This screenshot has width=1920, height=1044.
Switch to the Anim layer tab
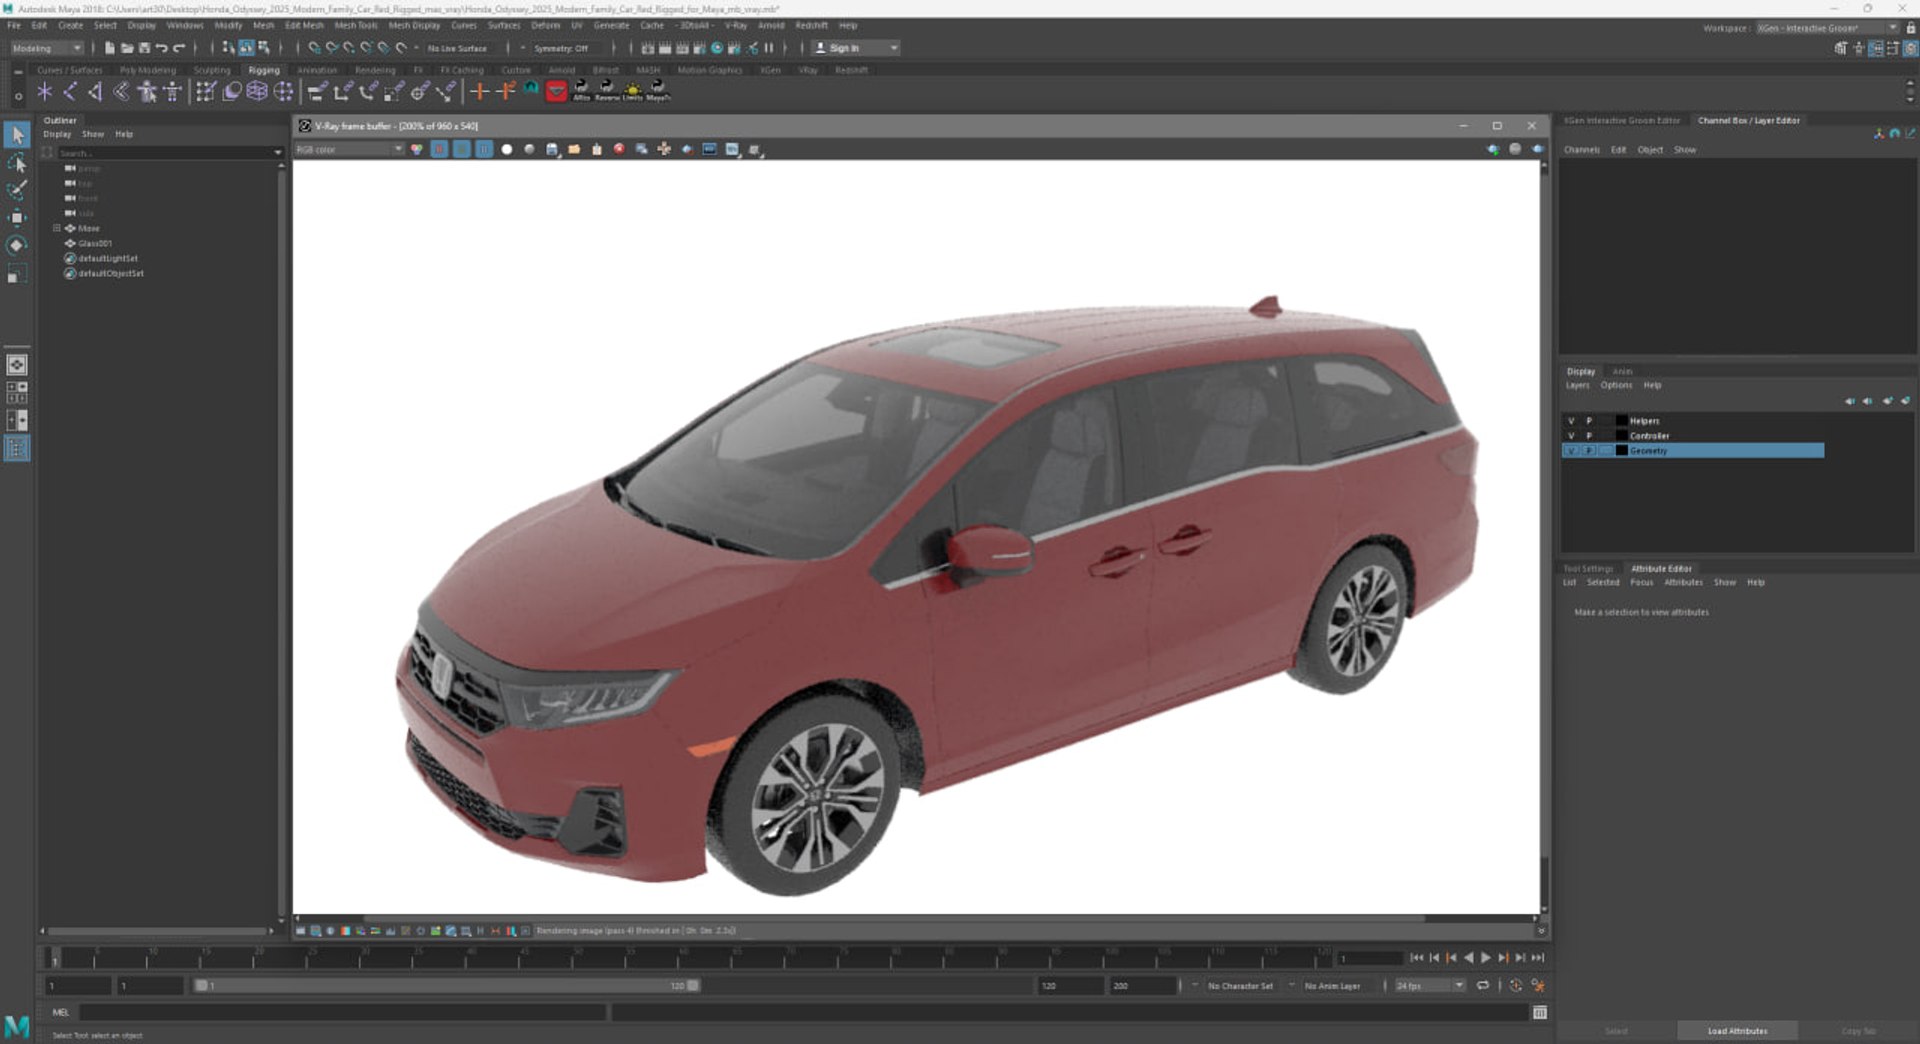1622,372
